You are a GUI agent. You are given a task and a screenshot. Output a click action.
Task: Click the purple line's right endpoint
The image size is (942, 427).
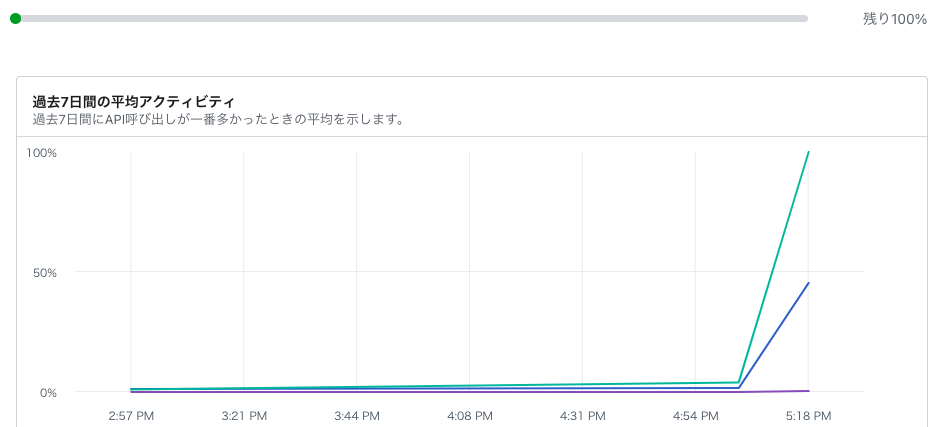pos(808,391)
